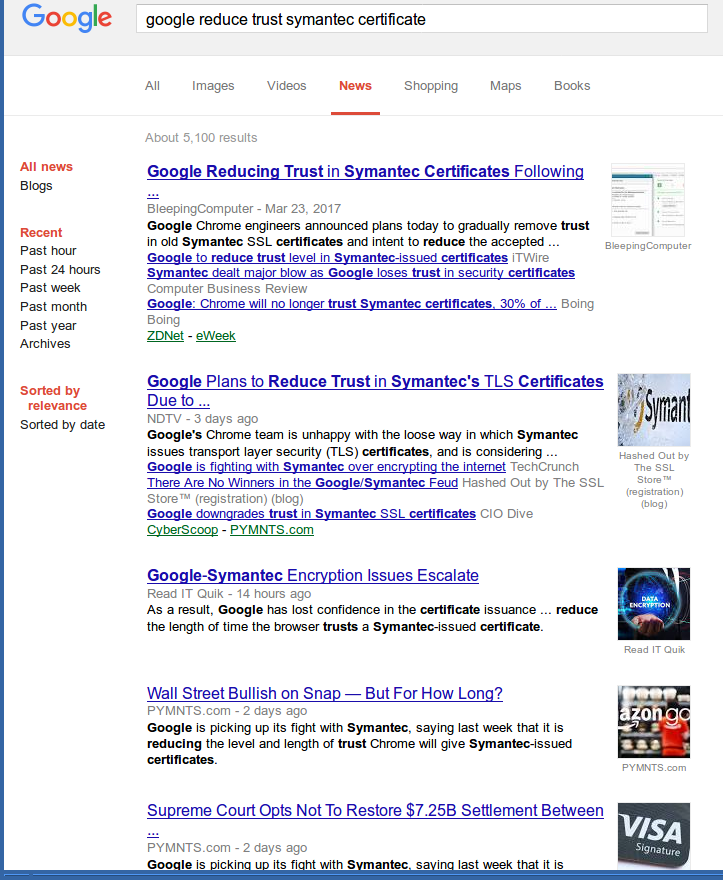This screenshot has height=880, width=723.
Task: Open the Shopping tab
Action: (431, 86)
